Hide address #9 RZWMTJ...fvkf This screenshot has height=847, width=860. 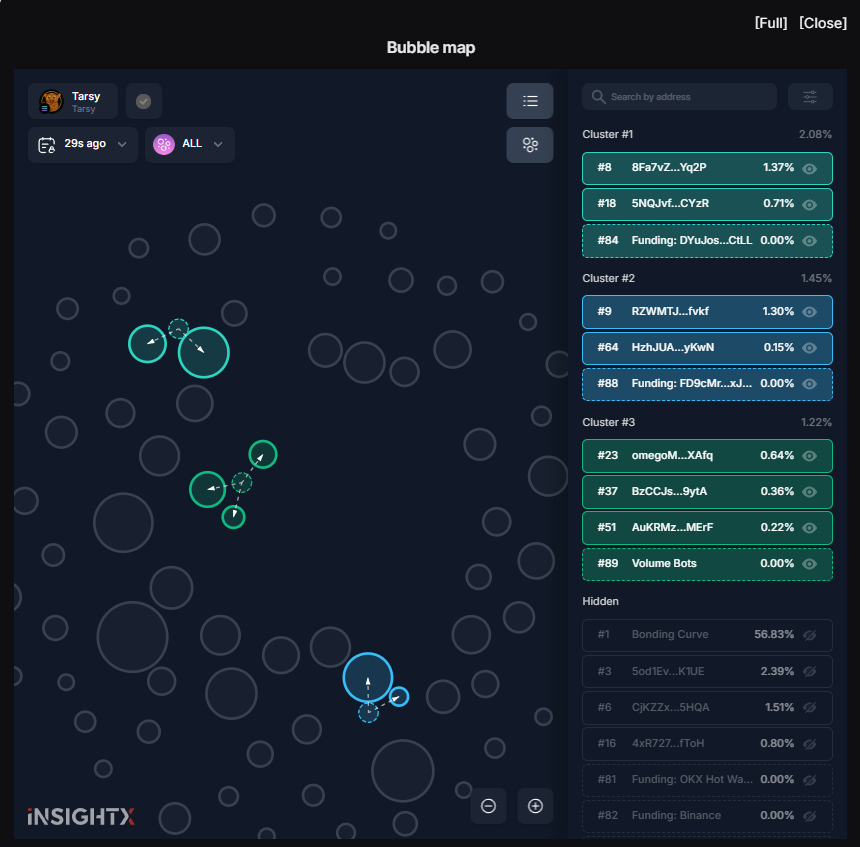(810, 312)
